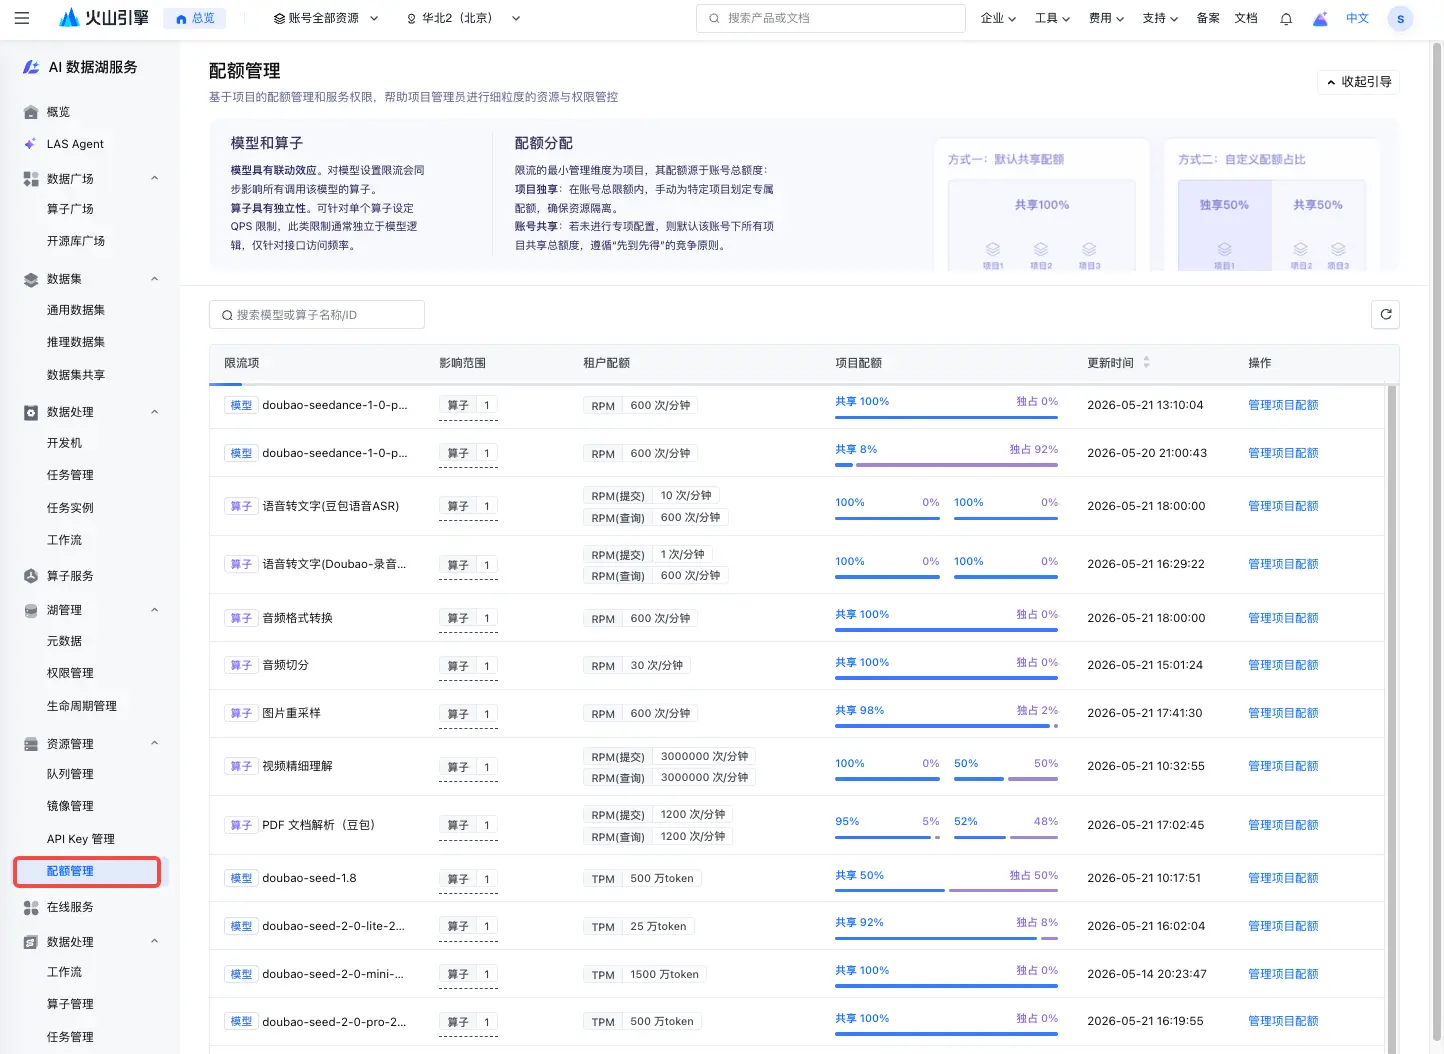Click the 在线服务 sidebar icon
This screenshot has height=1054, width=1444.
click(x=31, y=907)
